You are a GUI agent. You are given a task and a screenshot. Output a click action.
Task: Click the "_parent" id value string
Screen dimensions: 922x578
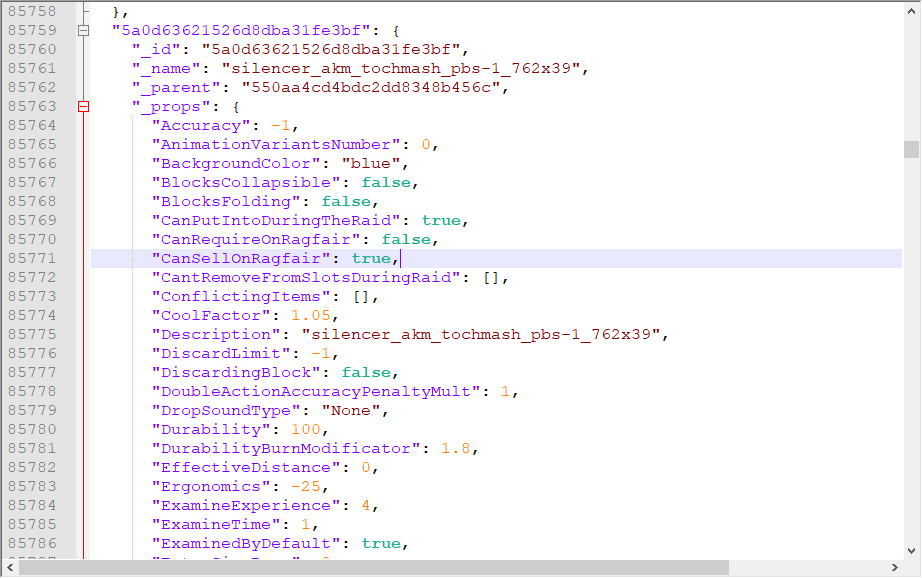[370, 88]
